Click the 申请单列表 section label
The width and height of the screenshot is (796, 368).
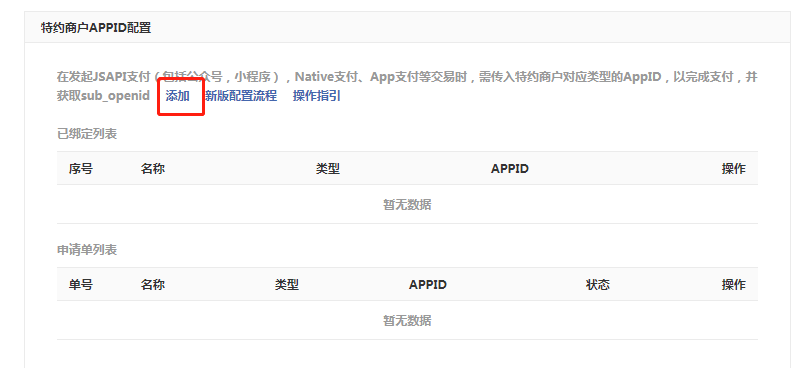tap(87, 250)
